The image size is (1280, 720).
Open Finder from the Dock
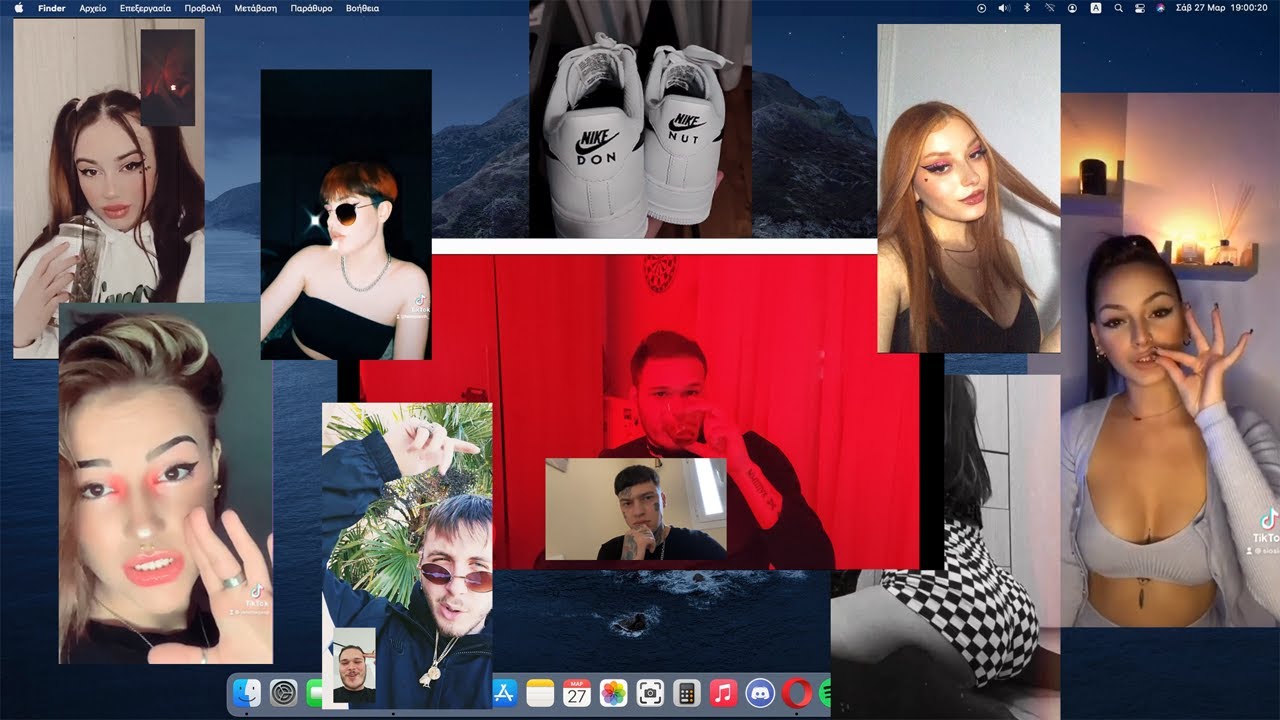point(247,692)
